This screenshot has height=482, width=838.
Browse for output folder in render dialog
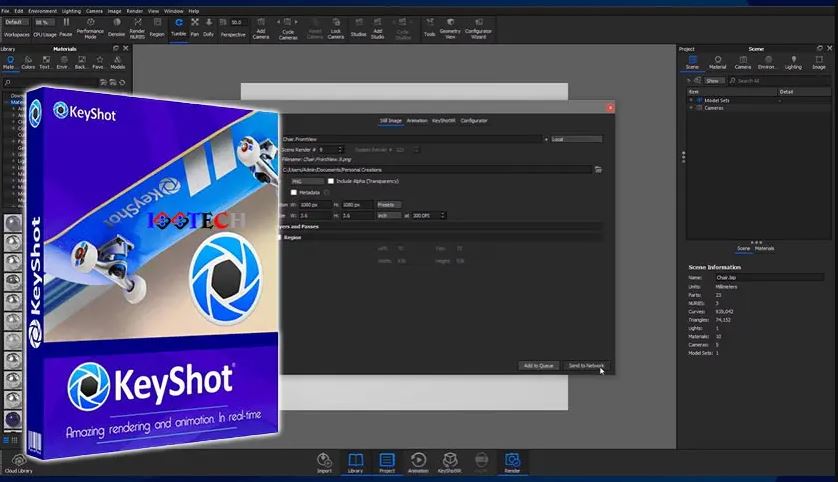pos(598,169)
